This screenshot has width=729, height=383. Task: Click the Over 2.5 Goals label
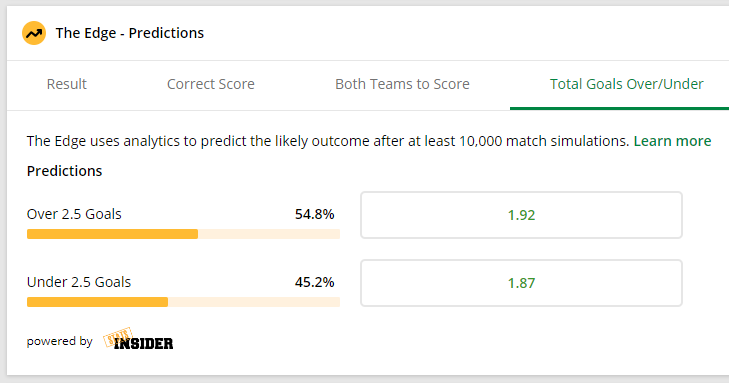click(x=74, y=214)
